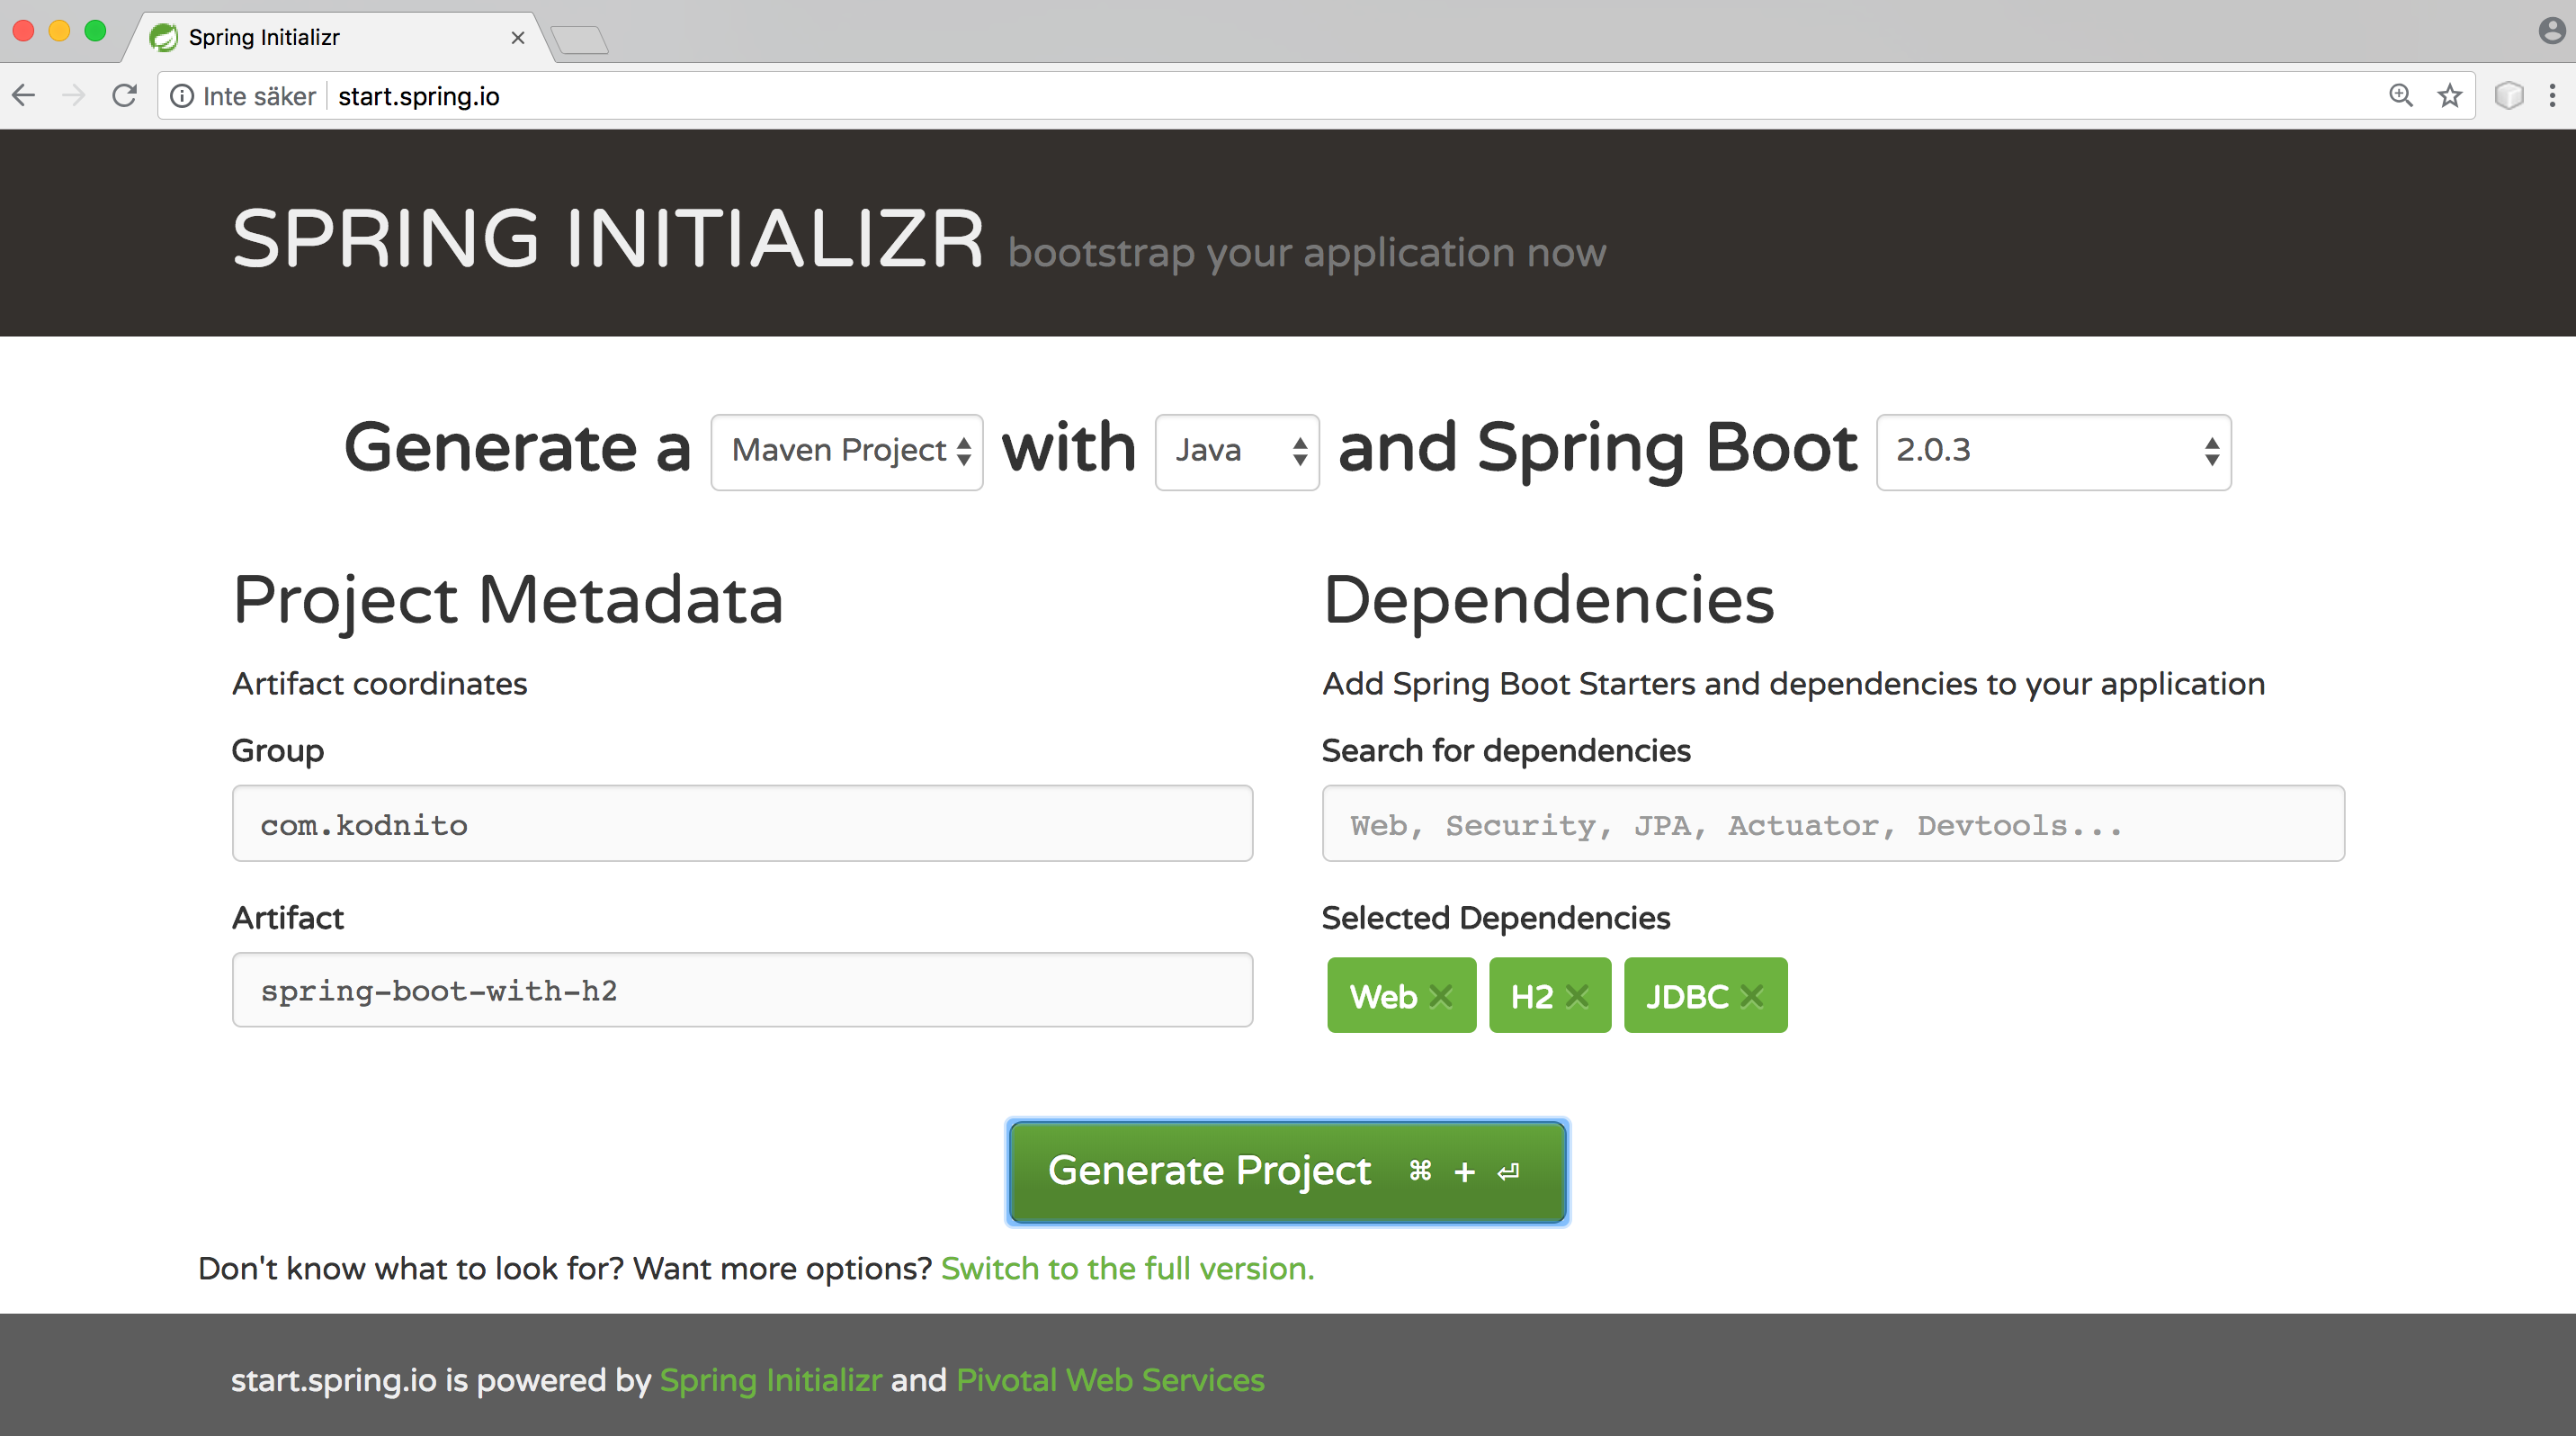This screenshot has height=1436, width=2576.
Task: Click the Spring Initializr tab in browser
Action: [x=334, y=33]
